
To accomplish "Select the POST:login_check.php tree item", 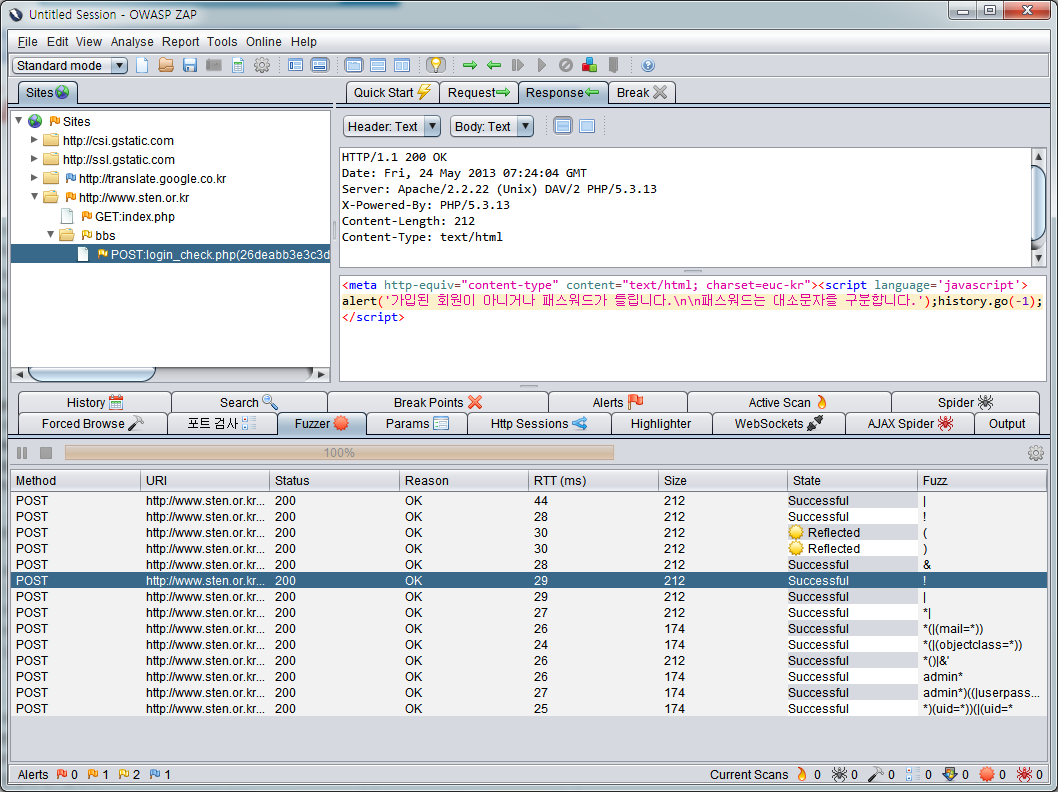I will [213, 254].
